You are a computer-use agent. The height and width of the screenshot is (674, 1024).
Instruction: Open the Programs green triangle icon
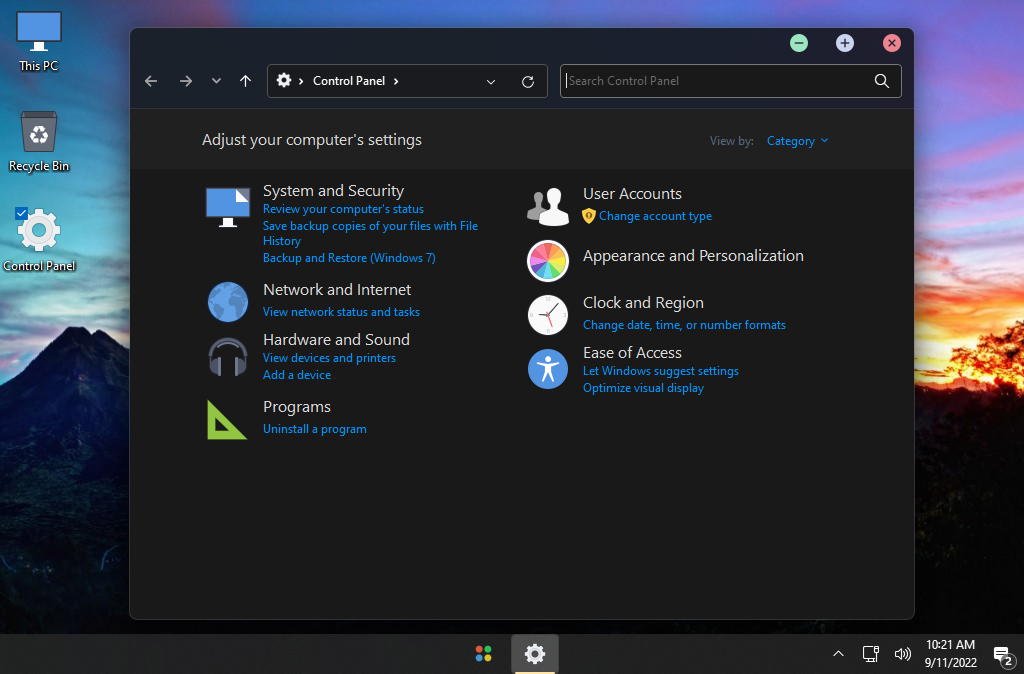pos(227,420)
